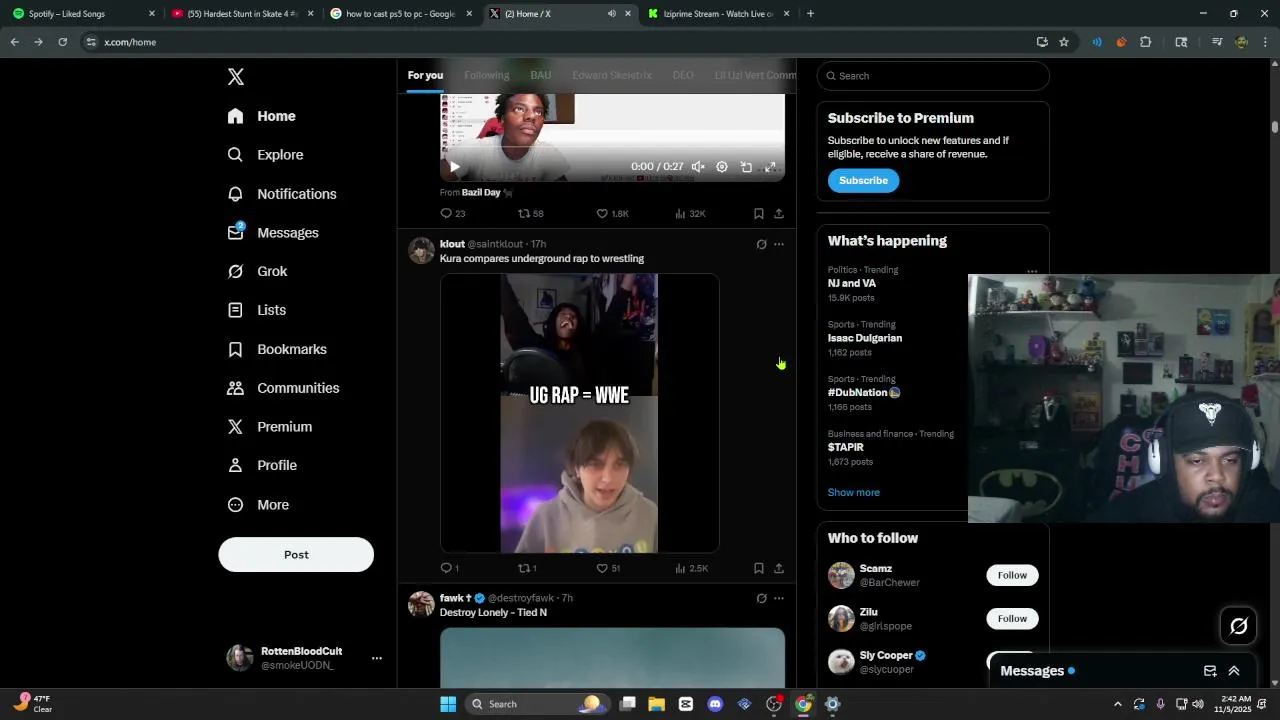The image size is (1280, 720).
Task: Click the X search field
Action: (x=933, y=76)
